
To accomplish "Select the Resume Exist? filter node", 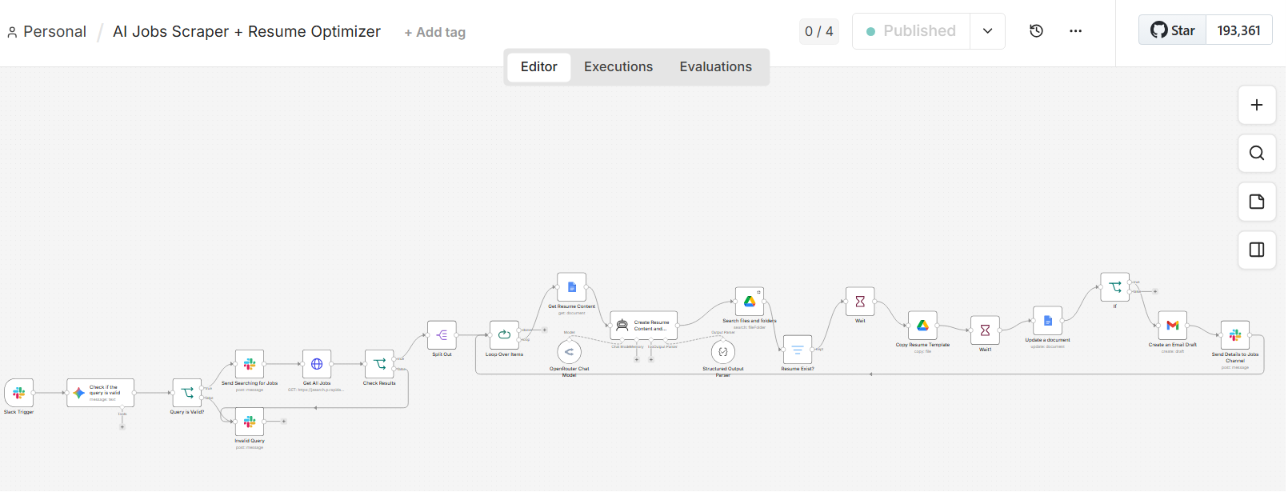I will point(797,349).
